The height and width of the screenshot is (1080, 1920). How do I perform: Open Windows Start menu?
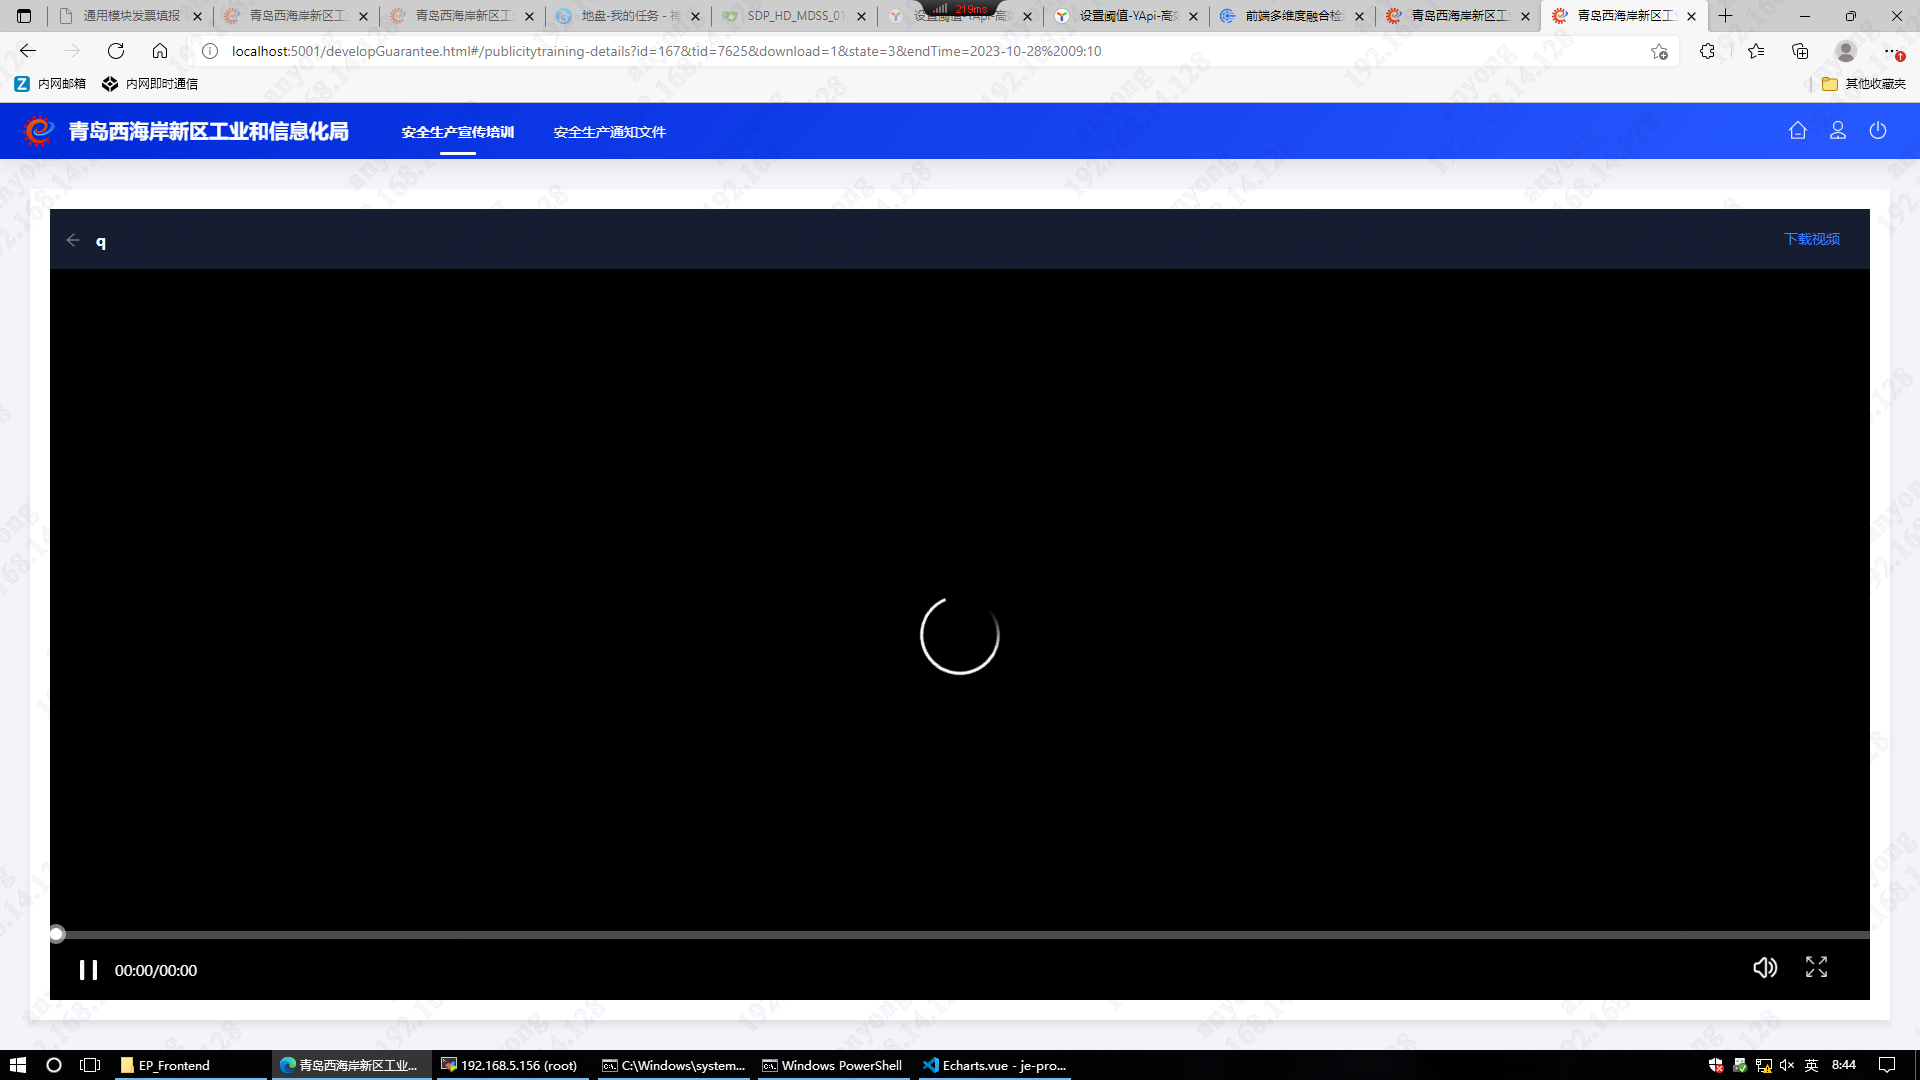[x=17, y=1065]
